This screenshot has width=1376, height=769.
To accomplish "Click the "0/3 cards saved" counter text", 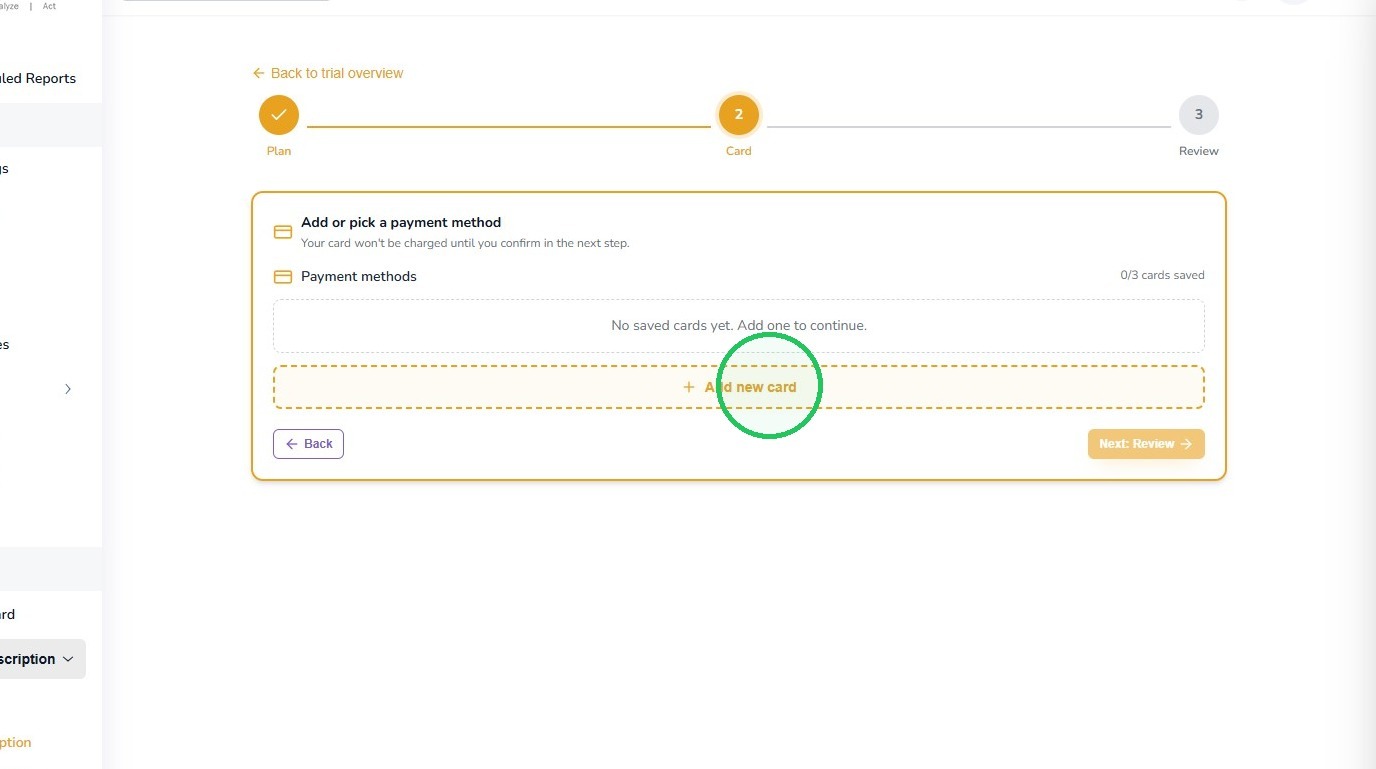I will 1162,275.
